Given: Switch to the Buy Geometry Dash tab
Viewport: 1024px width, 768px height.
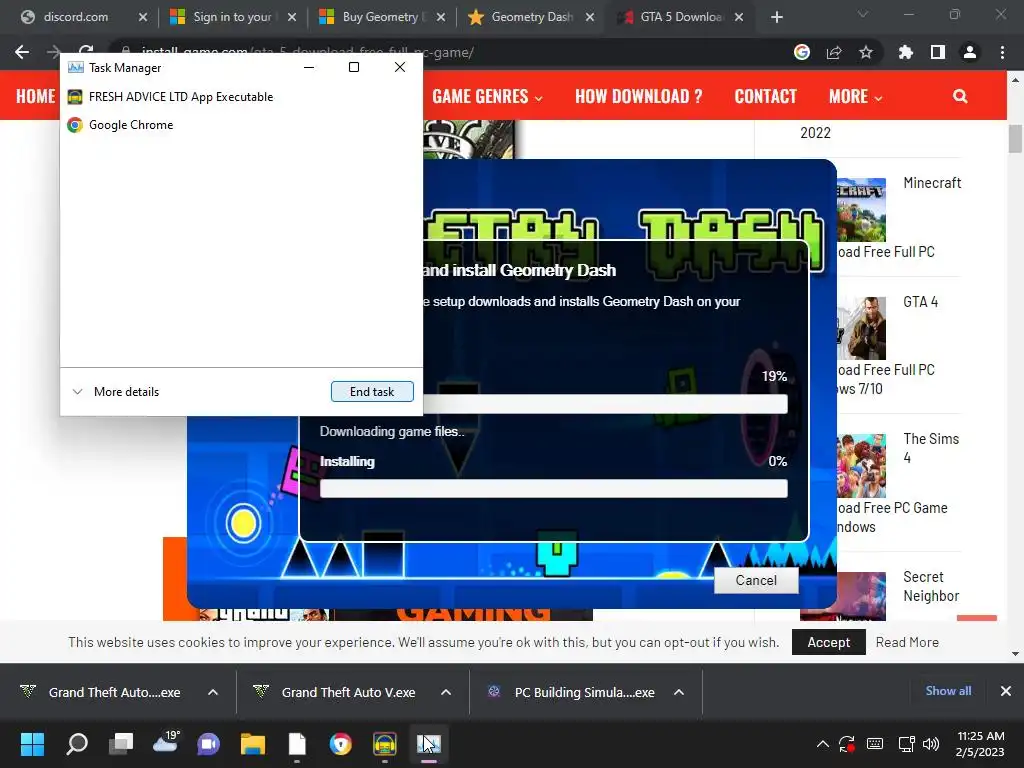Looking at the screenshot, I should click(x=382, y=17).
